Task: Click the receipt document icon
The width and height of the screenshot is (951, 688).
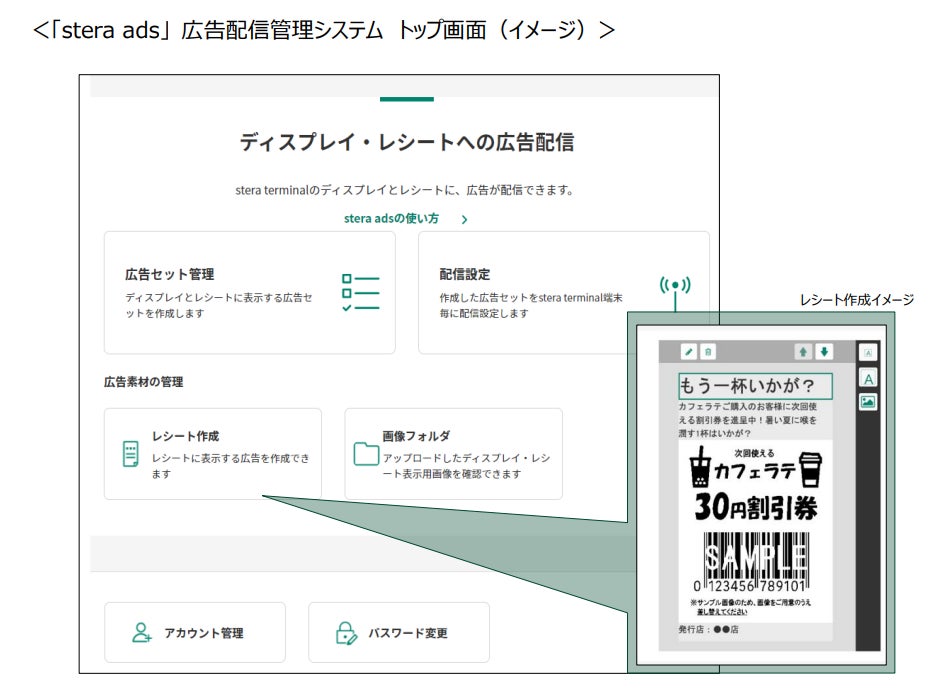Action: tap(130, 454)
